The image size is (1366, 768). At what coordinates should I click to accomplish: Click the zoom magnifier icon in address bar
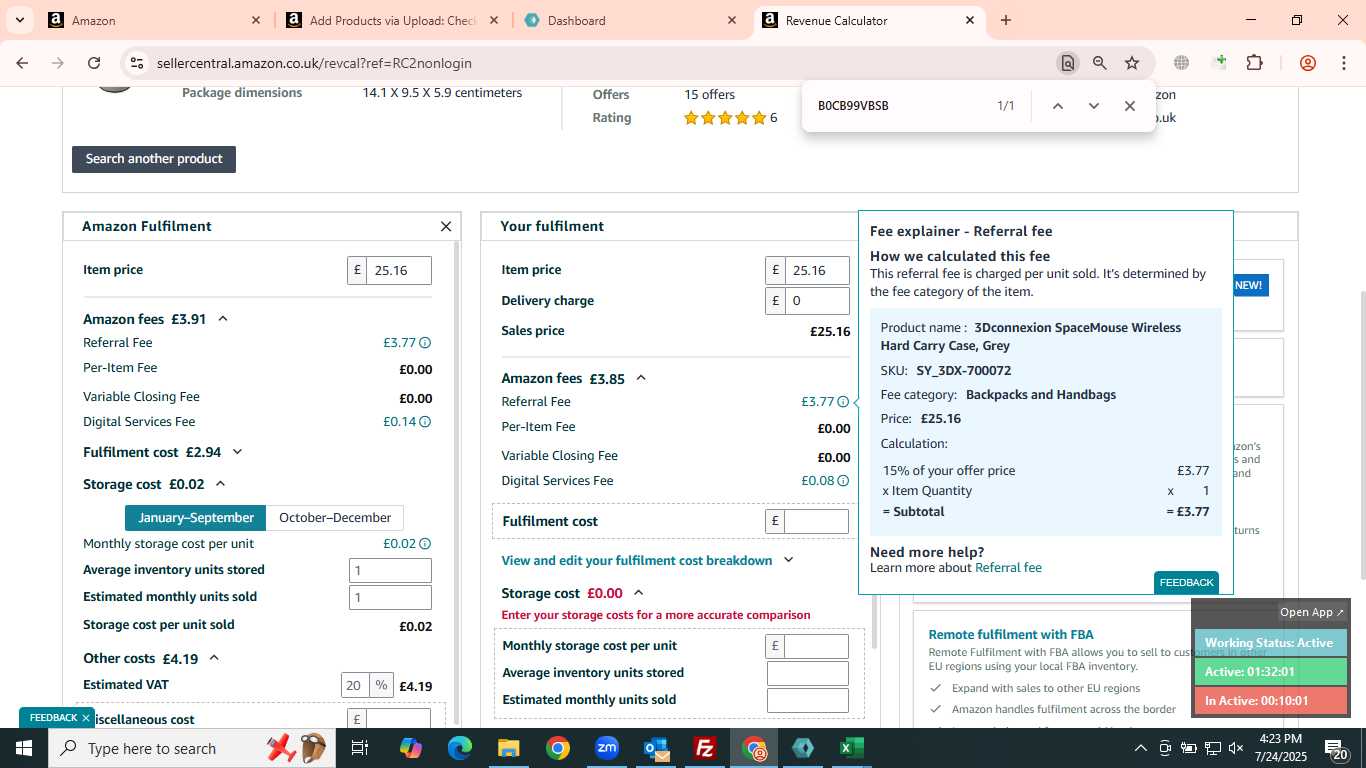(x=1099, y=63)
